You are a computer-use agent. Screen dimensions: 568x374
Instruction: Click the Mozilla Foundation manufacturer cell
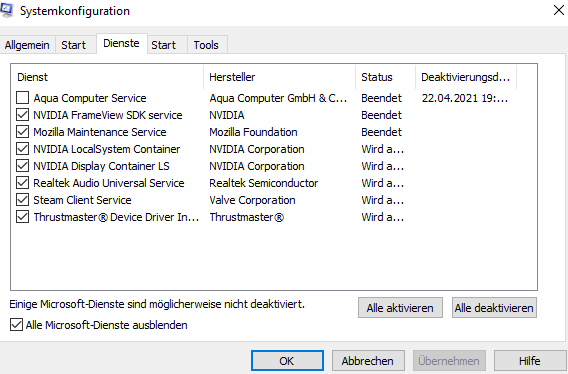pos(253,132)
